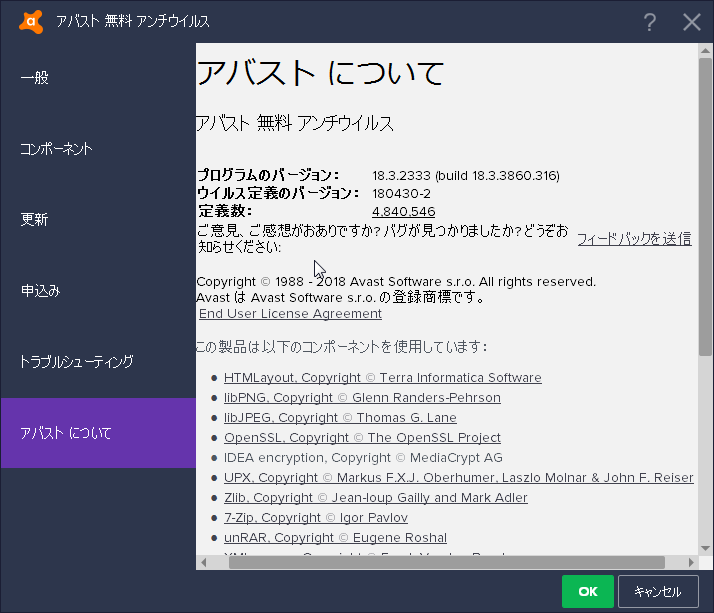Click program version 18.3.2333 text

[x=466, y=176]
